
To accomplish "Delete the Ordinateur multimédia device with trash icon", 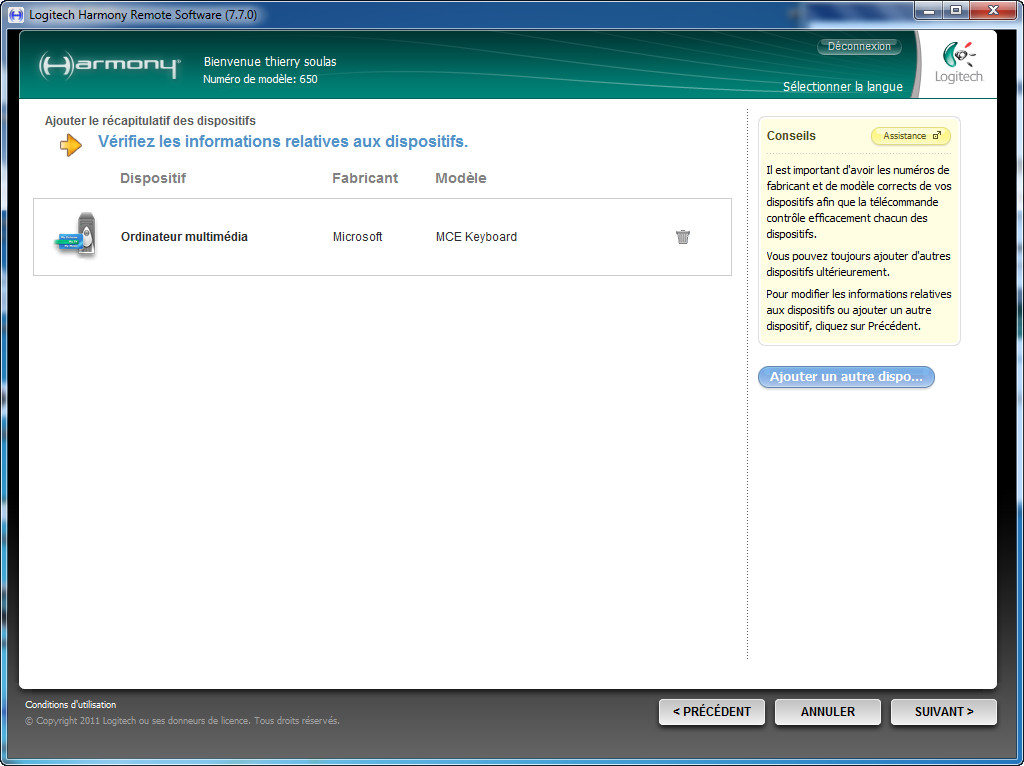I will point(682,236).
